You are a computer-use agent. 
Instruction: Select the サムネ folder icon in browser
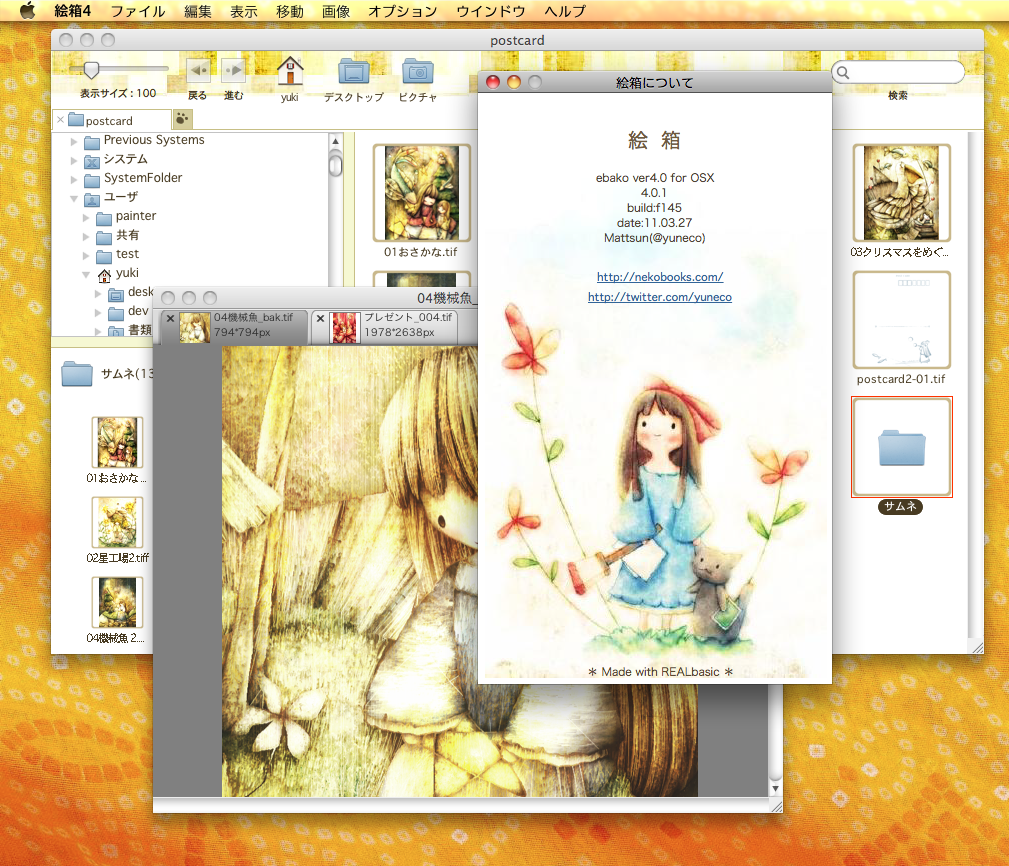[x=902, y=447]
